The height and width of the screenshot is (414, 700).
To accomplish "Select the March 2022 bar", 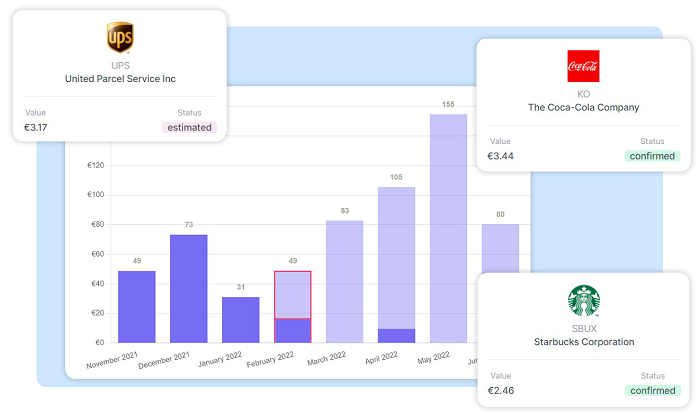I will click(x=345, y=281).
